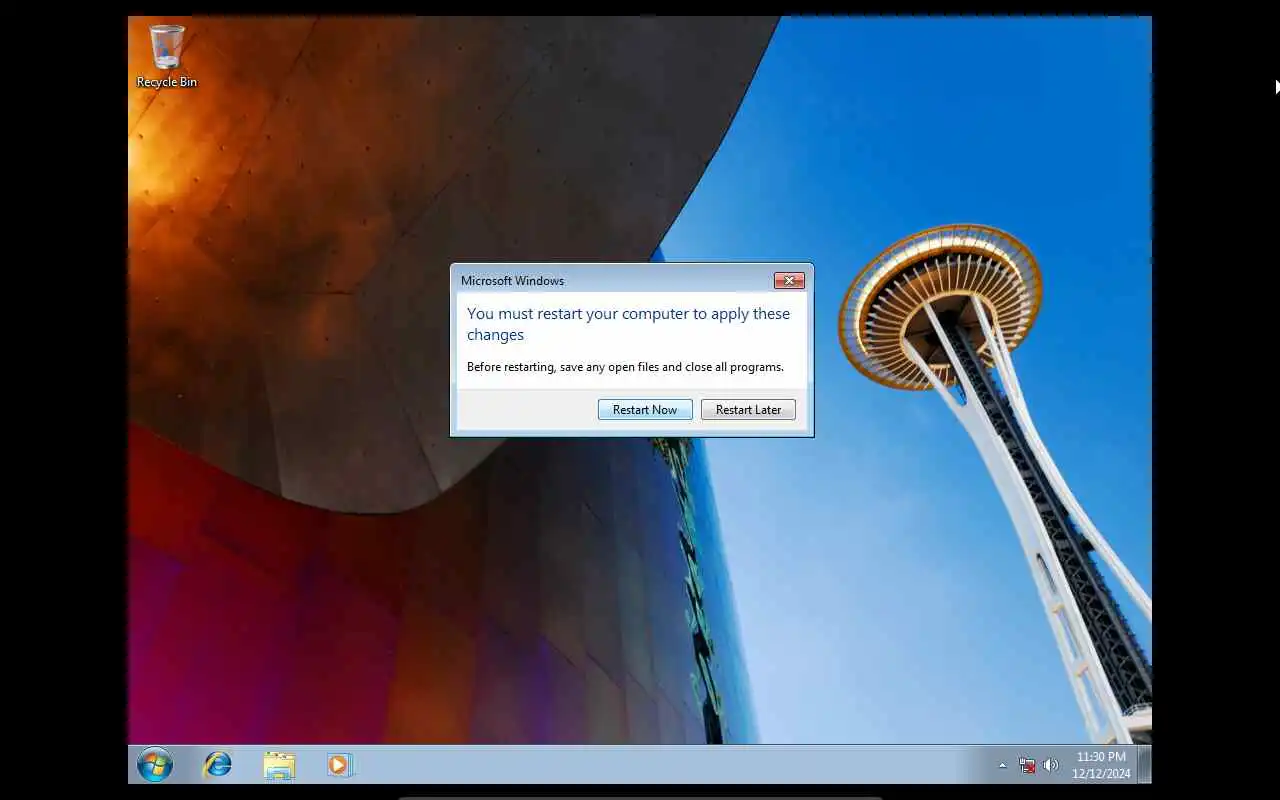Open the volume speaker tray icon

[1051, 765]
